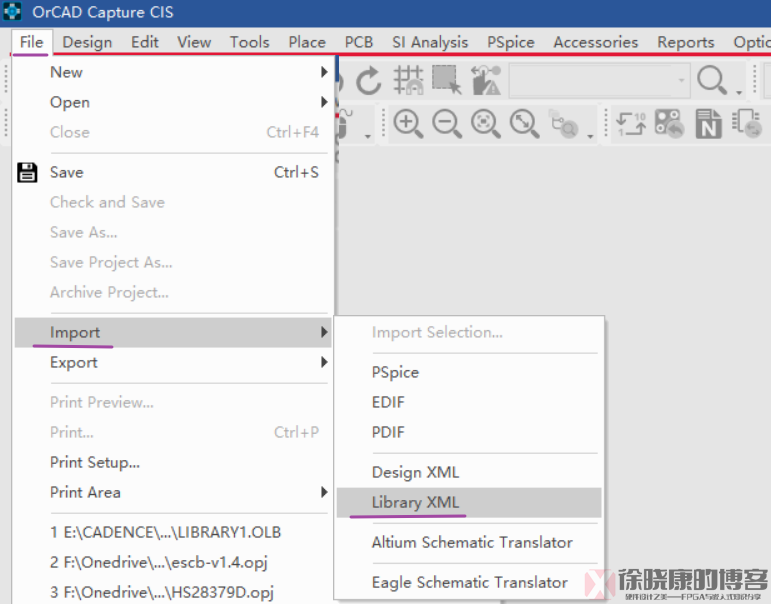Image resolution: width=771 pixels, height=604 pixels.
Task: Expand the Open submenu arrow
Action: point(324,102)
